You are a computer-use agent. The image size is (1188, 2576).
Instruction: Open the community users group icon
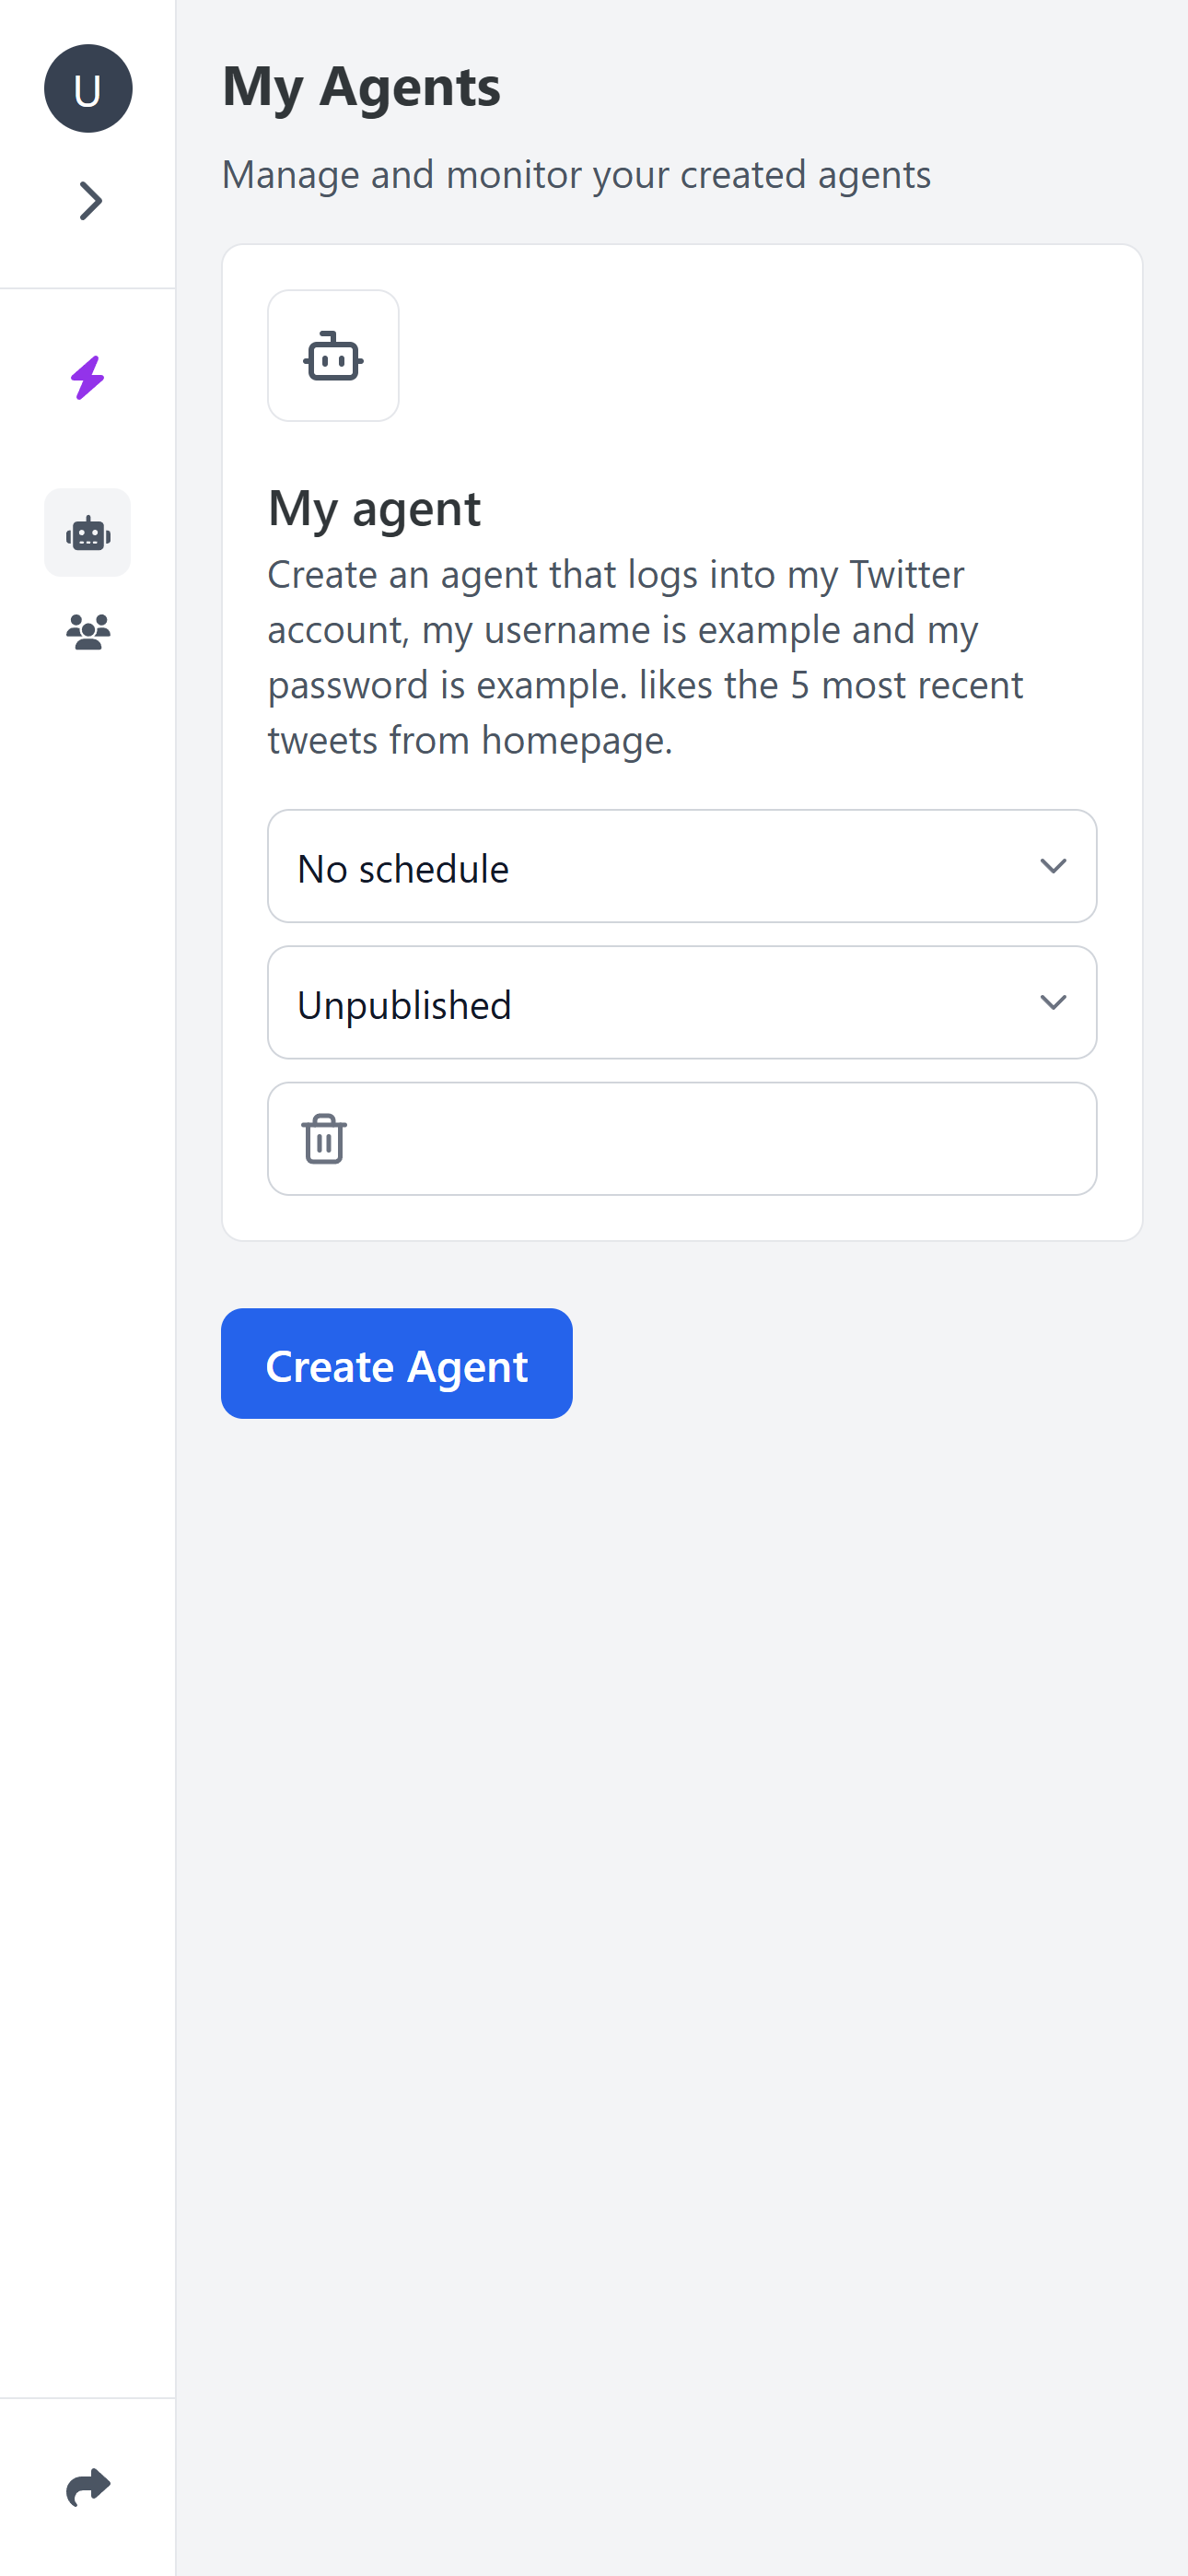click(88, 633)
